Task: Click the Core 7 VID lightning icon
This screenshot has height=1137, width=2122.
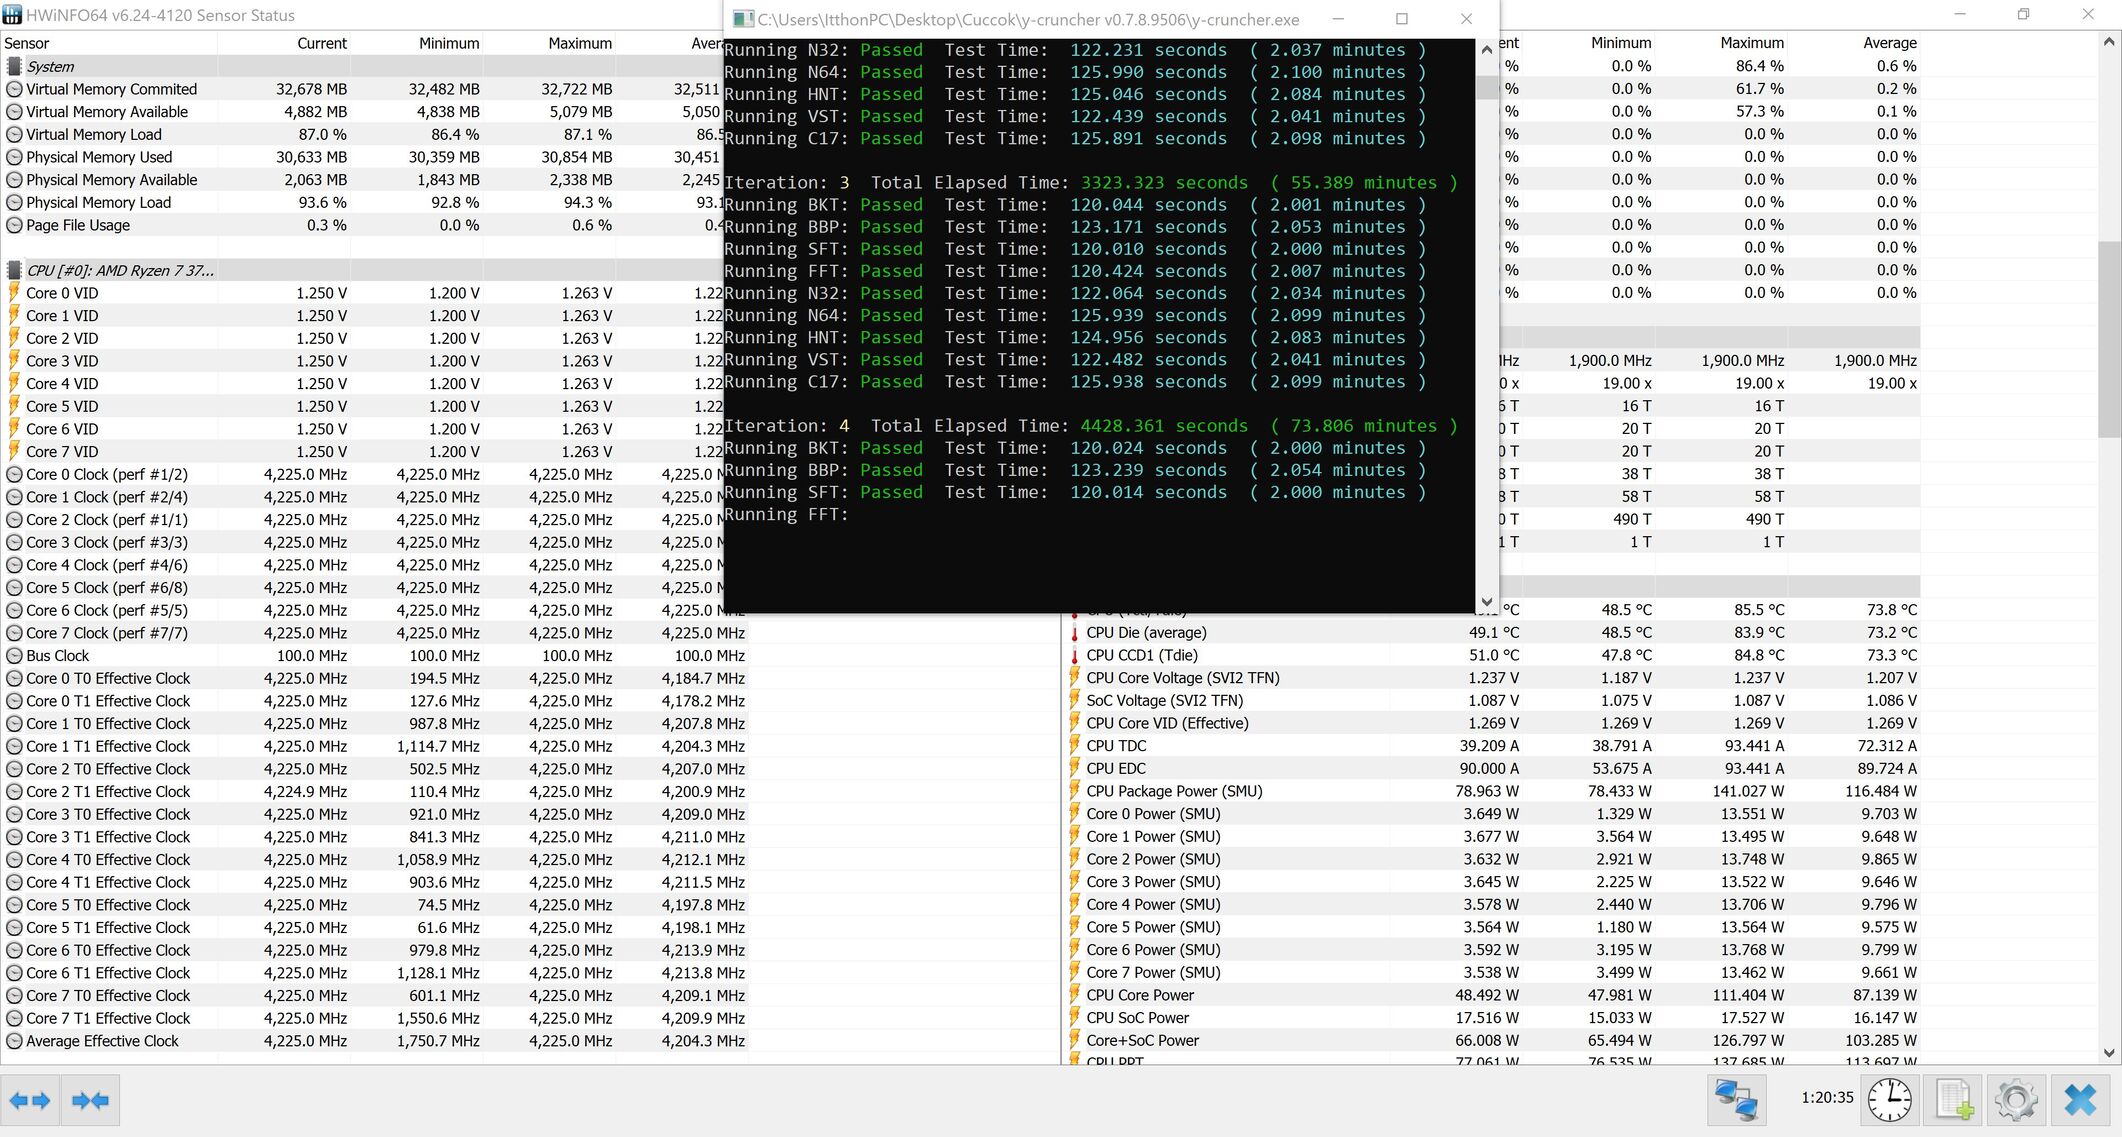Action: click(x=14, y=452)
